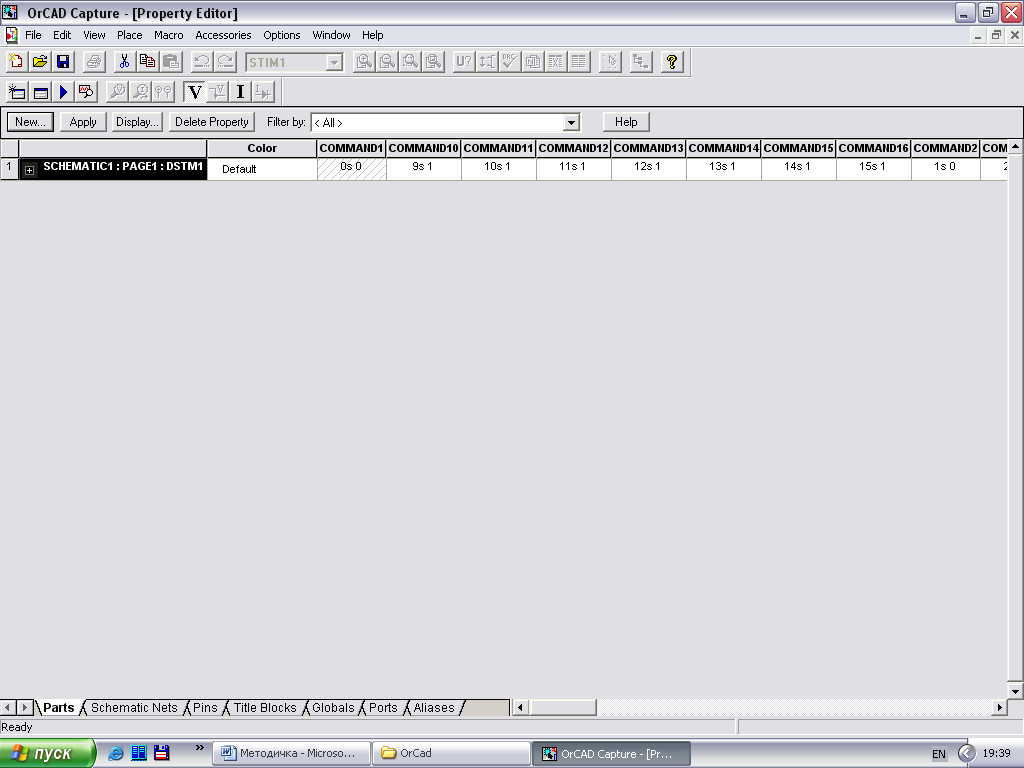Switch to the Title Blocks tab
This screenshot has width=1024, height=768.
point(265,708)
